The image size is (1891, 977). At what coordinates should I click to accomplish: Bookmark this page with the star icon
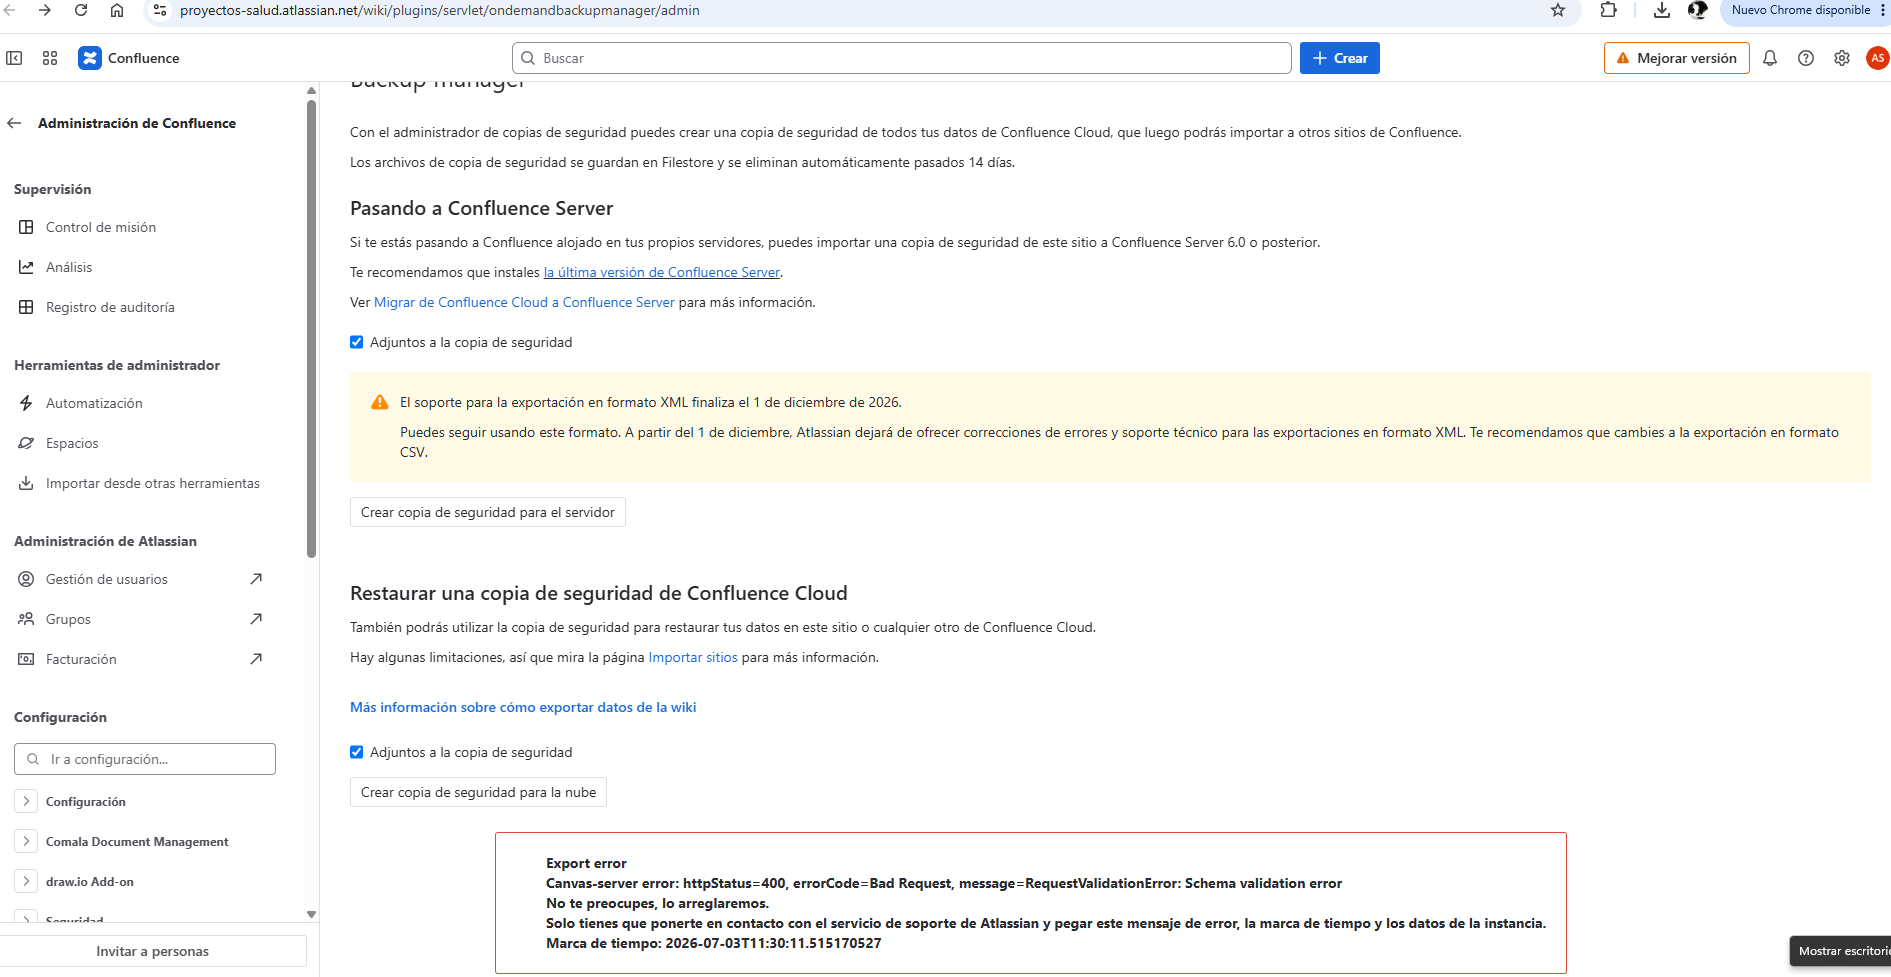(1558, 10)
